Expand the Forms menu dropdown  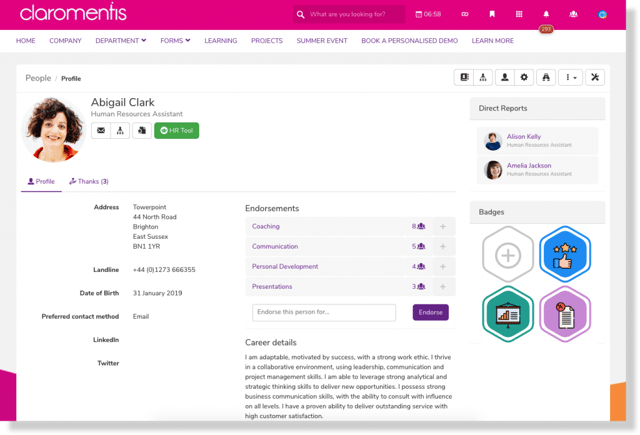pos(175,41)
